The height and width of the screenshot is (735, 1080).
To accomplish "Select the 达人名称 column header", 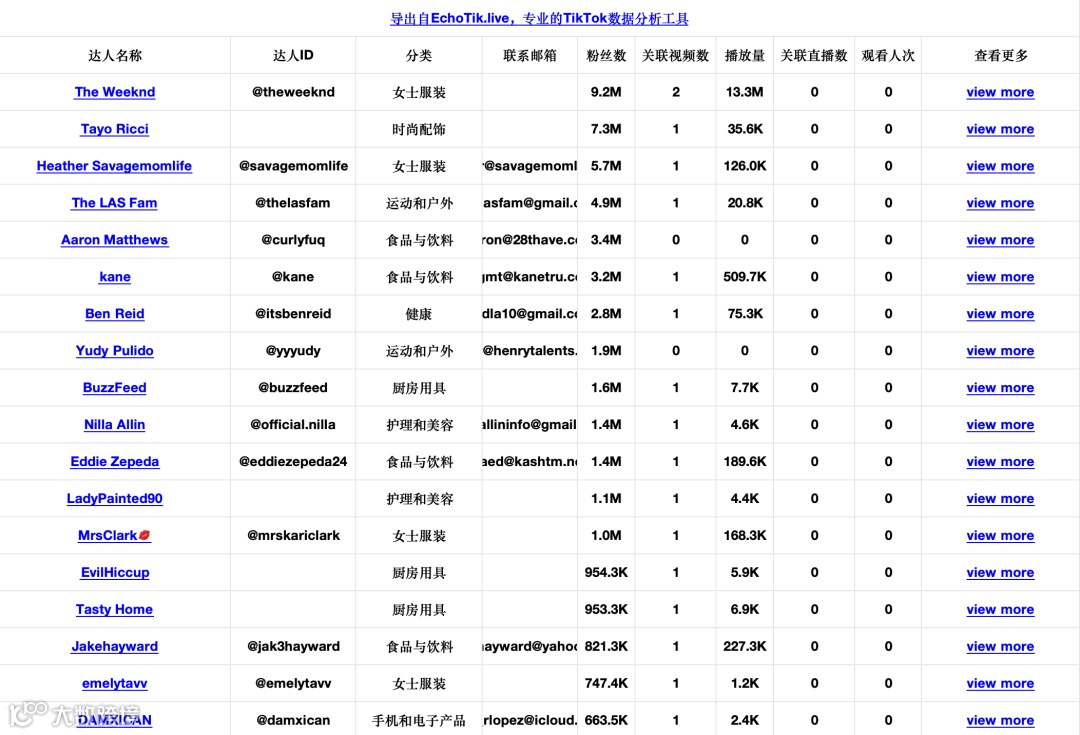I will tap(115, 55).
